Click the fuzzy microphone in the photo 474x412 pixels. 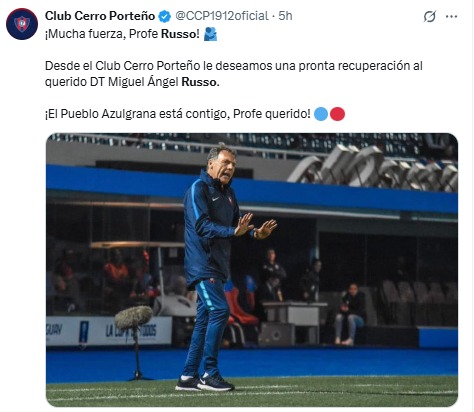pyautogui.click(x=134, y=318)
